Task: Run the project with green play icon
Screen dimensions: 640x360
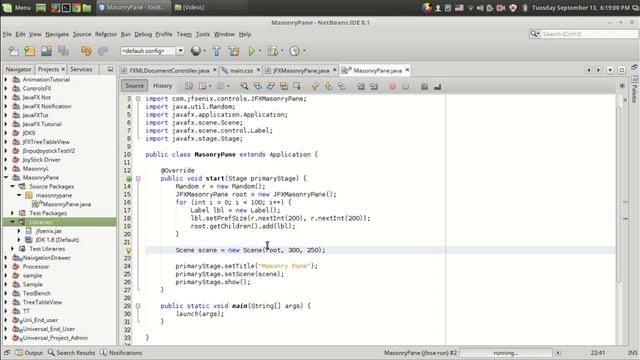Action: (251, 51)
